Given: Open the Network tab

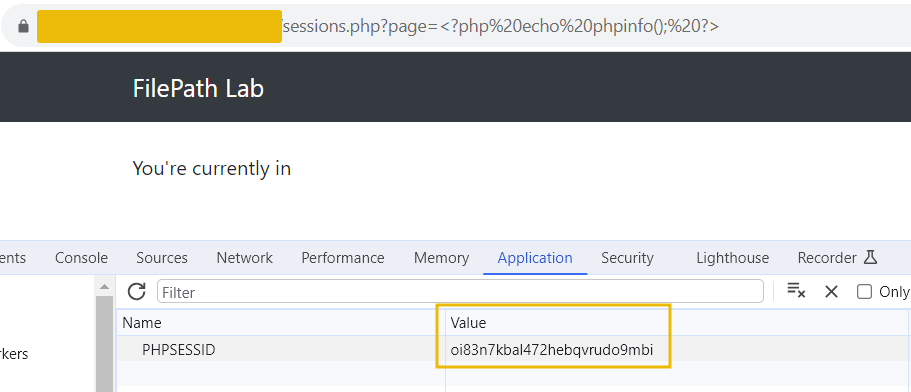Looking at the screenshot, I should coord(245,258).
